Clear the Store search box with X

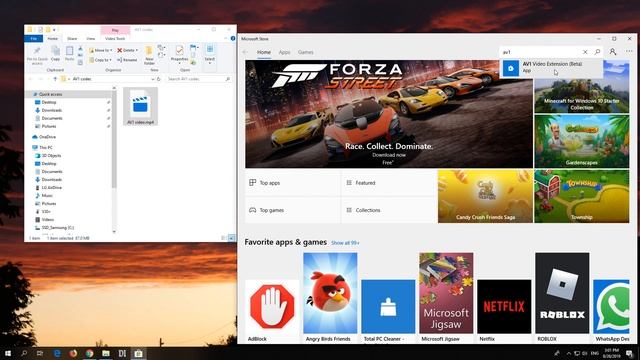tap(585, 52)
